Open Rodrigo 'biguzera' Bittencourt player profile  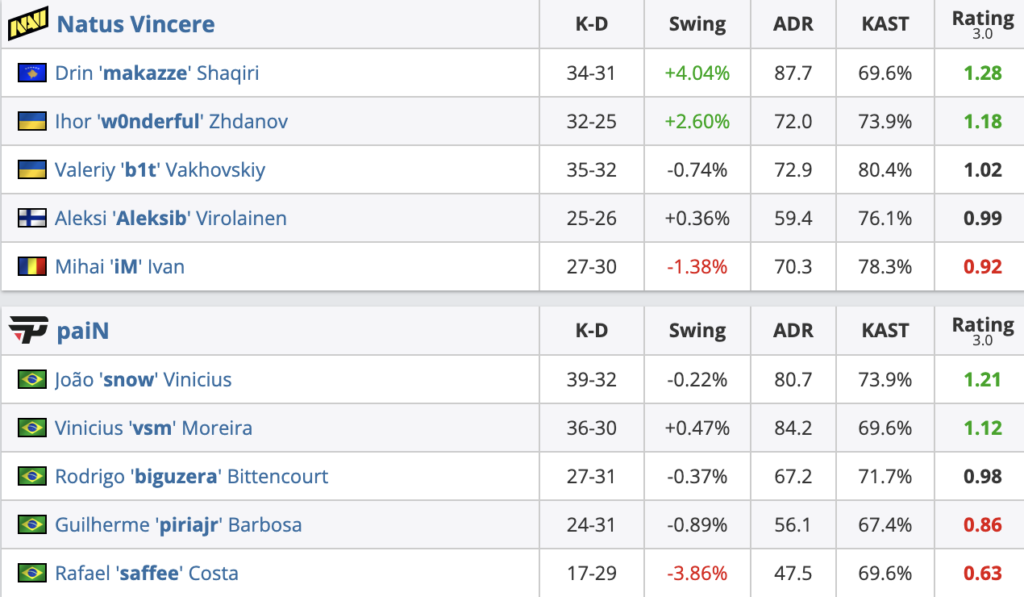(191, 476)
